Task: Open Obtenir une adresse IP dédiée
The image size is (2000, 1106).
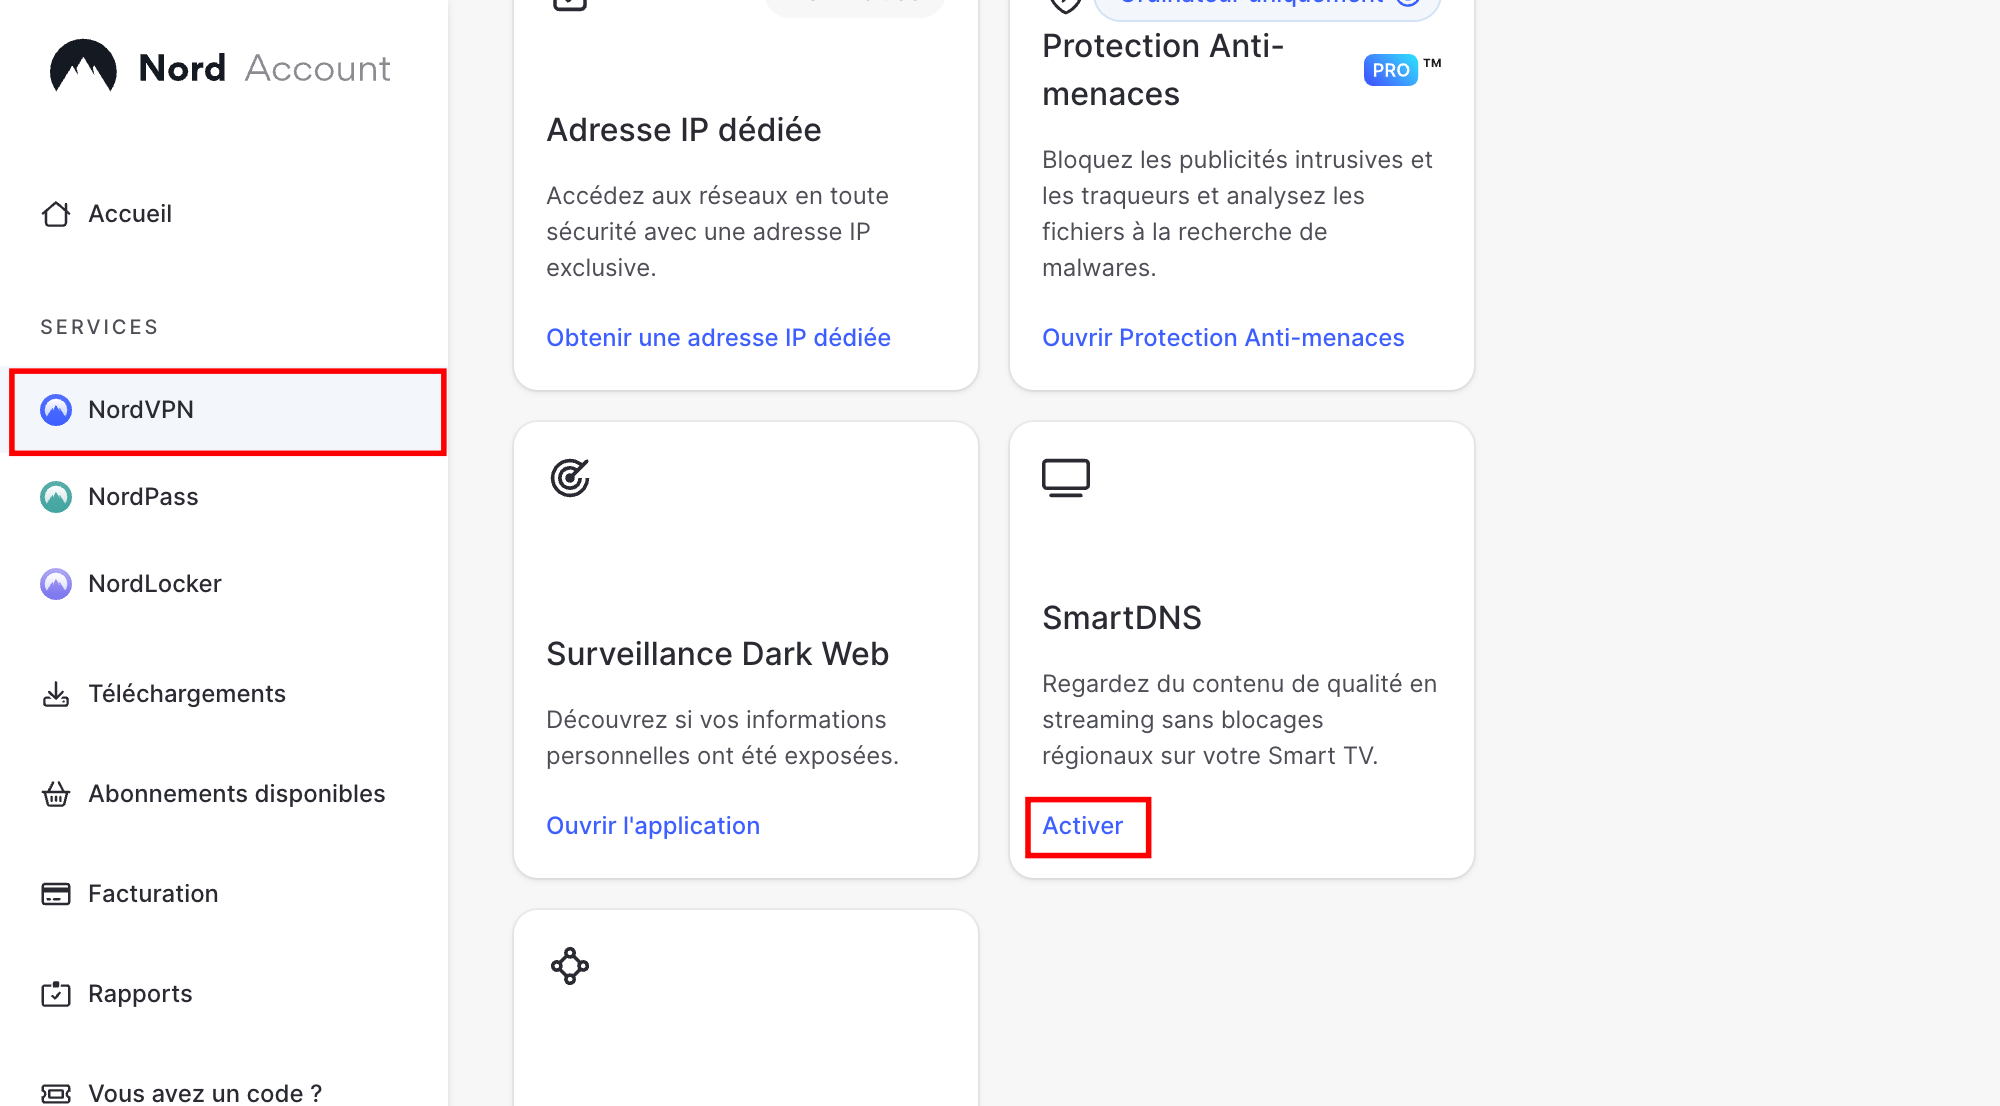Action: tap(718, 337)
